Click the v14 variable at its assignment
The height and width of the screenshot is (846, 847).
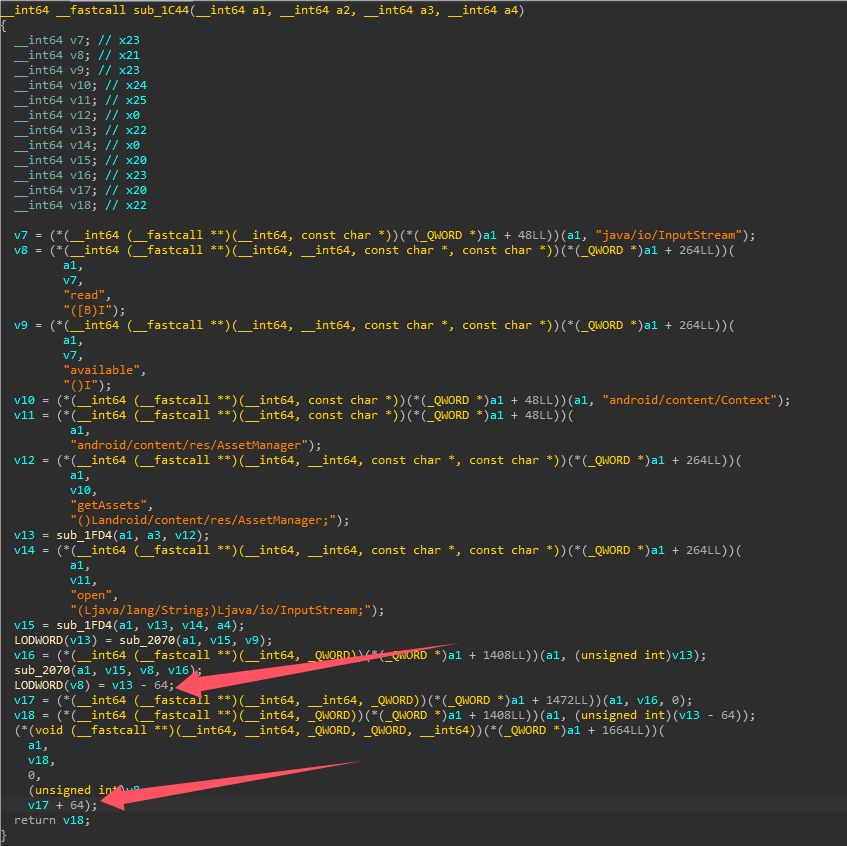(x=24, y=550)
